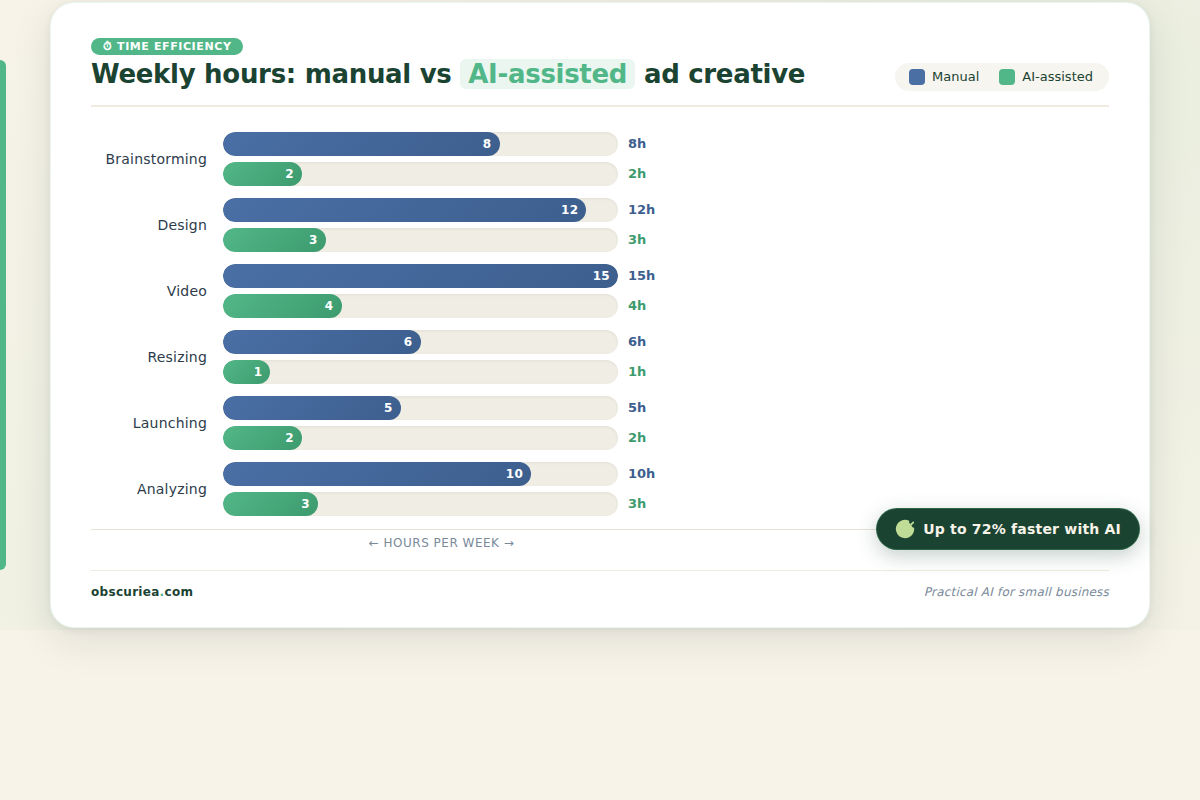This screenshot has height=800, width=1200.
Task: Click the Analyzing row label
Action: point(172,489)
